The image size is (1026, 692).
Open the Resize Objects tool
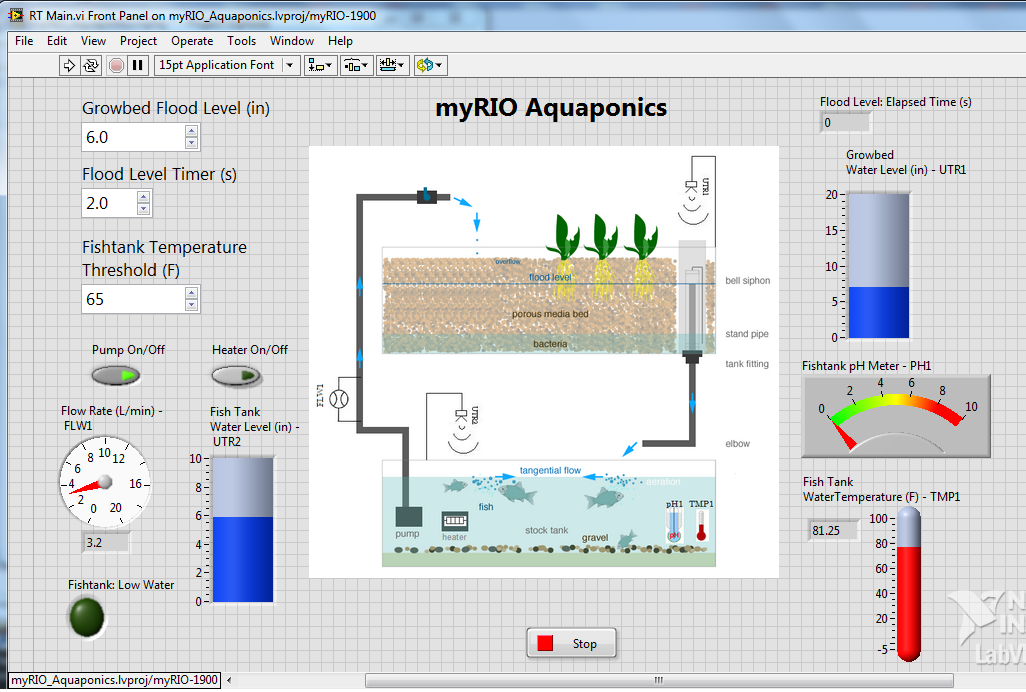(392, 65)
